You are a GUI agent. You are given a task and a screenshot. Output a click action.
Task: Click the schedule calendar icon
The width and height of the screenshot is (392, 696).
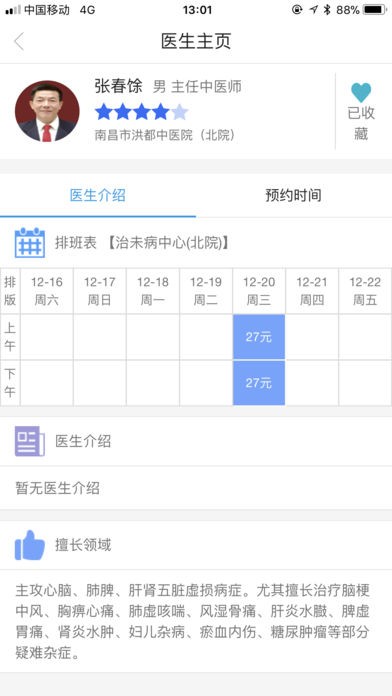[30, 243]
